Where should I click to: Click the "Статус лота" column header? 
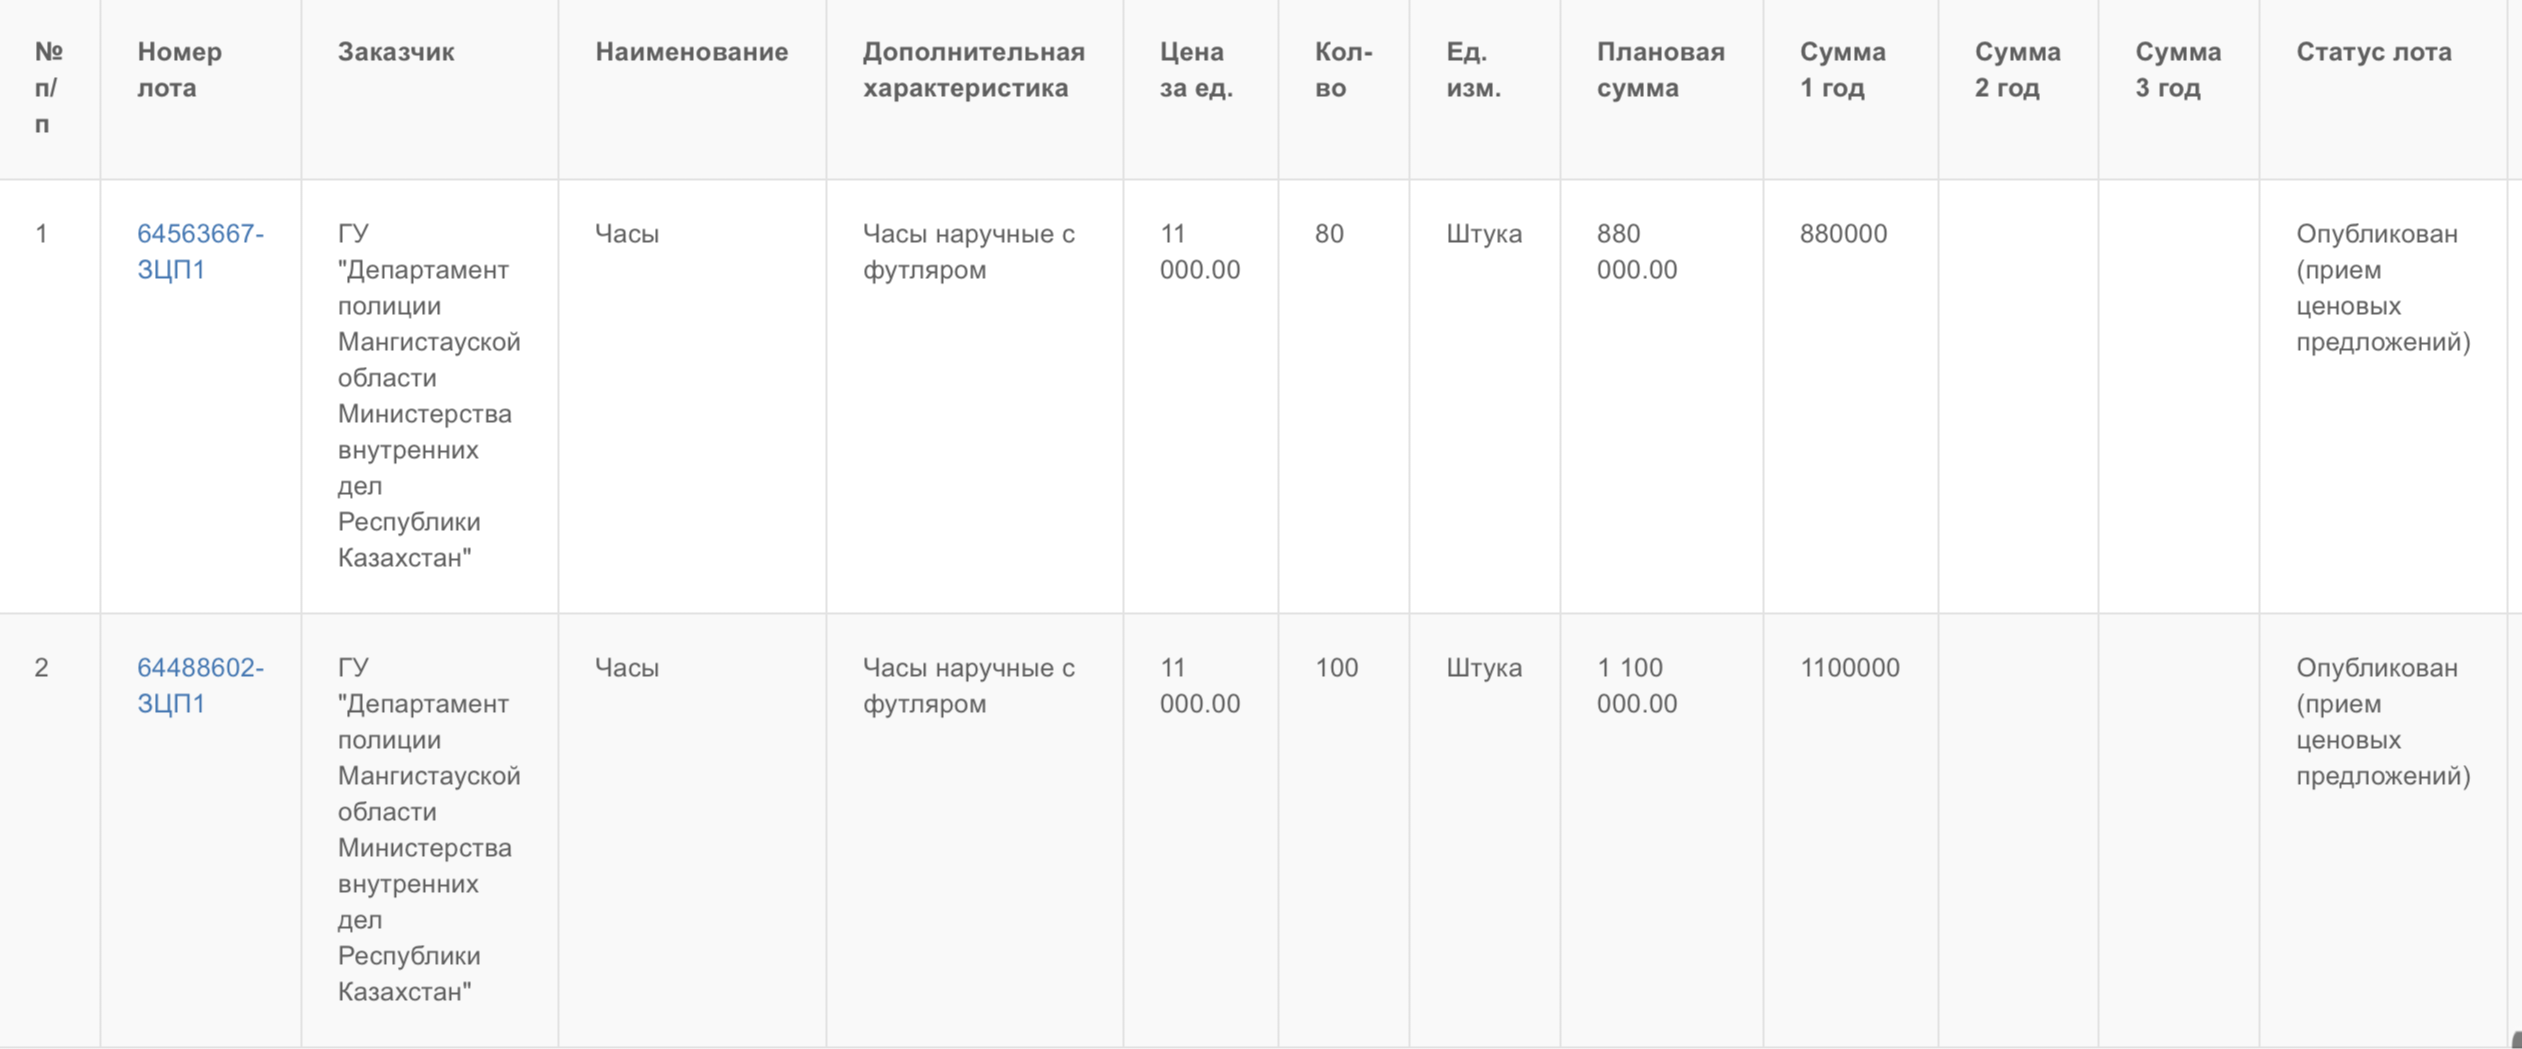[2373, 52]
